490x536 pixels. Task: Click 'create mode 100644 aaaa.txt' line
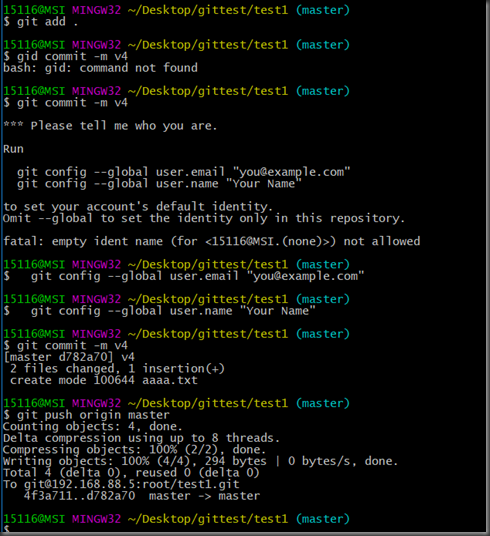click(x=104, y=380)
